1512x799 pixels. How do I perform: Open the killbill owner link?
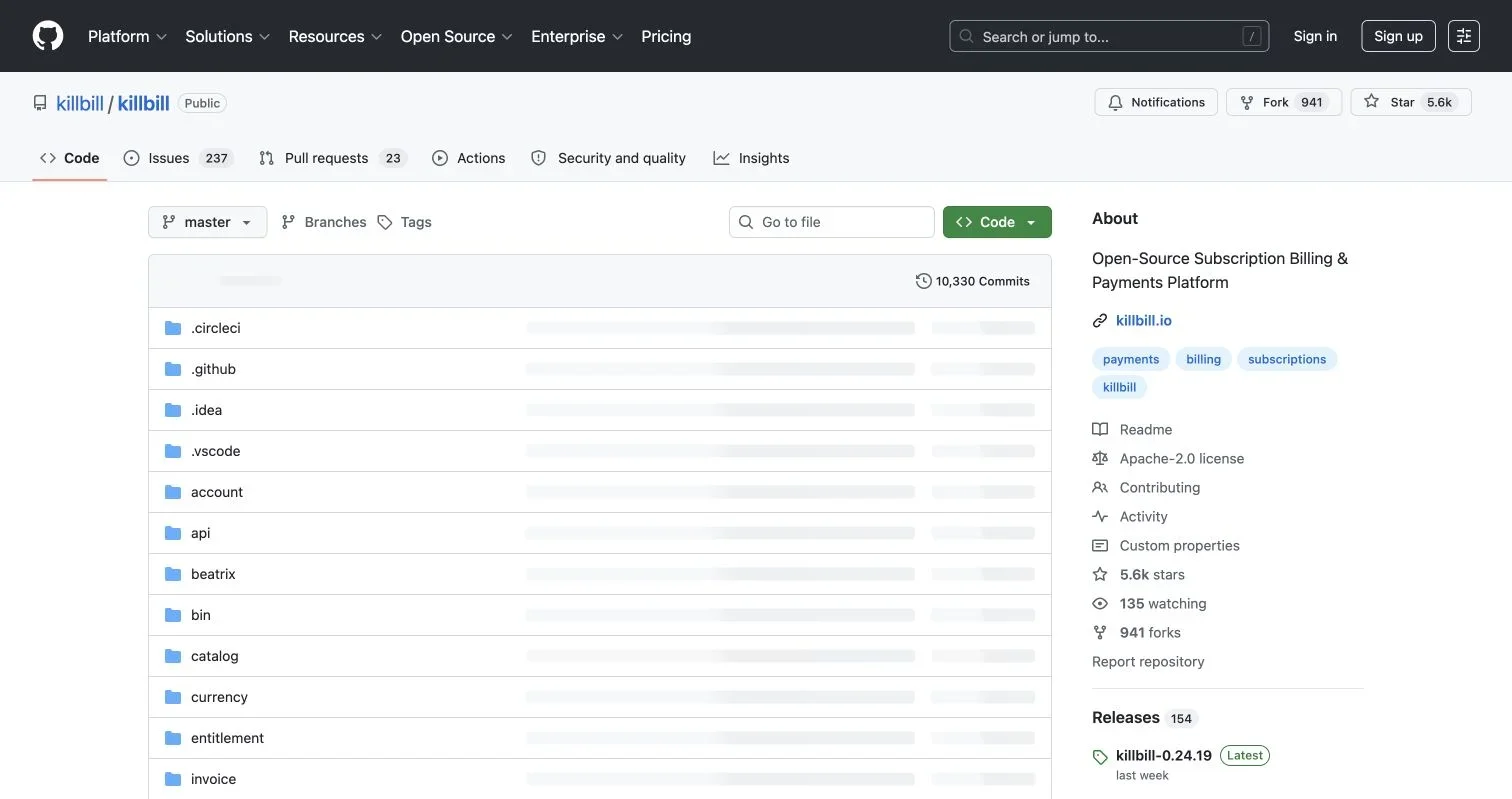click(80, 103)
